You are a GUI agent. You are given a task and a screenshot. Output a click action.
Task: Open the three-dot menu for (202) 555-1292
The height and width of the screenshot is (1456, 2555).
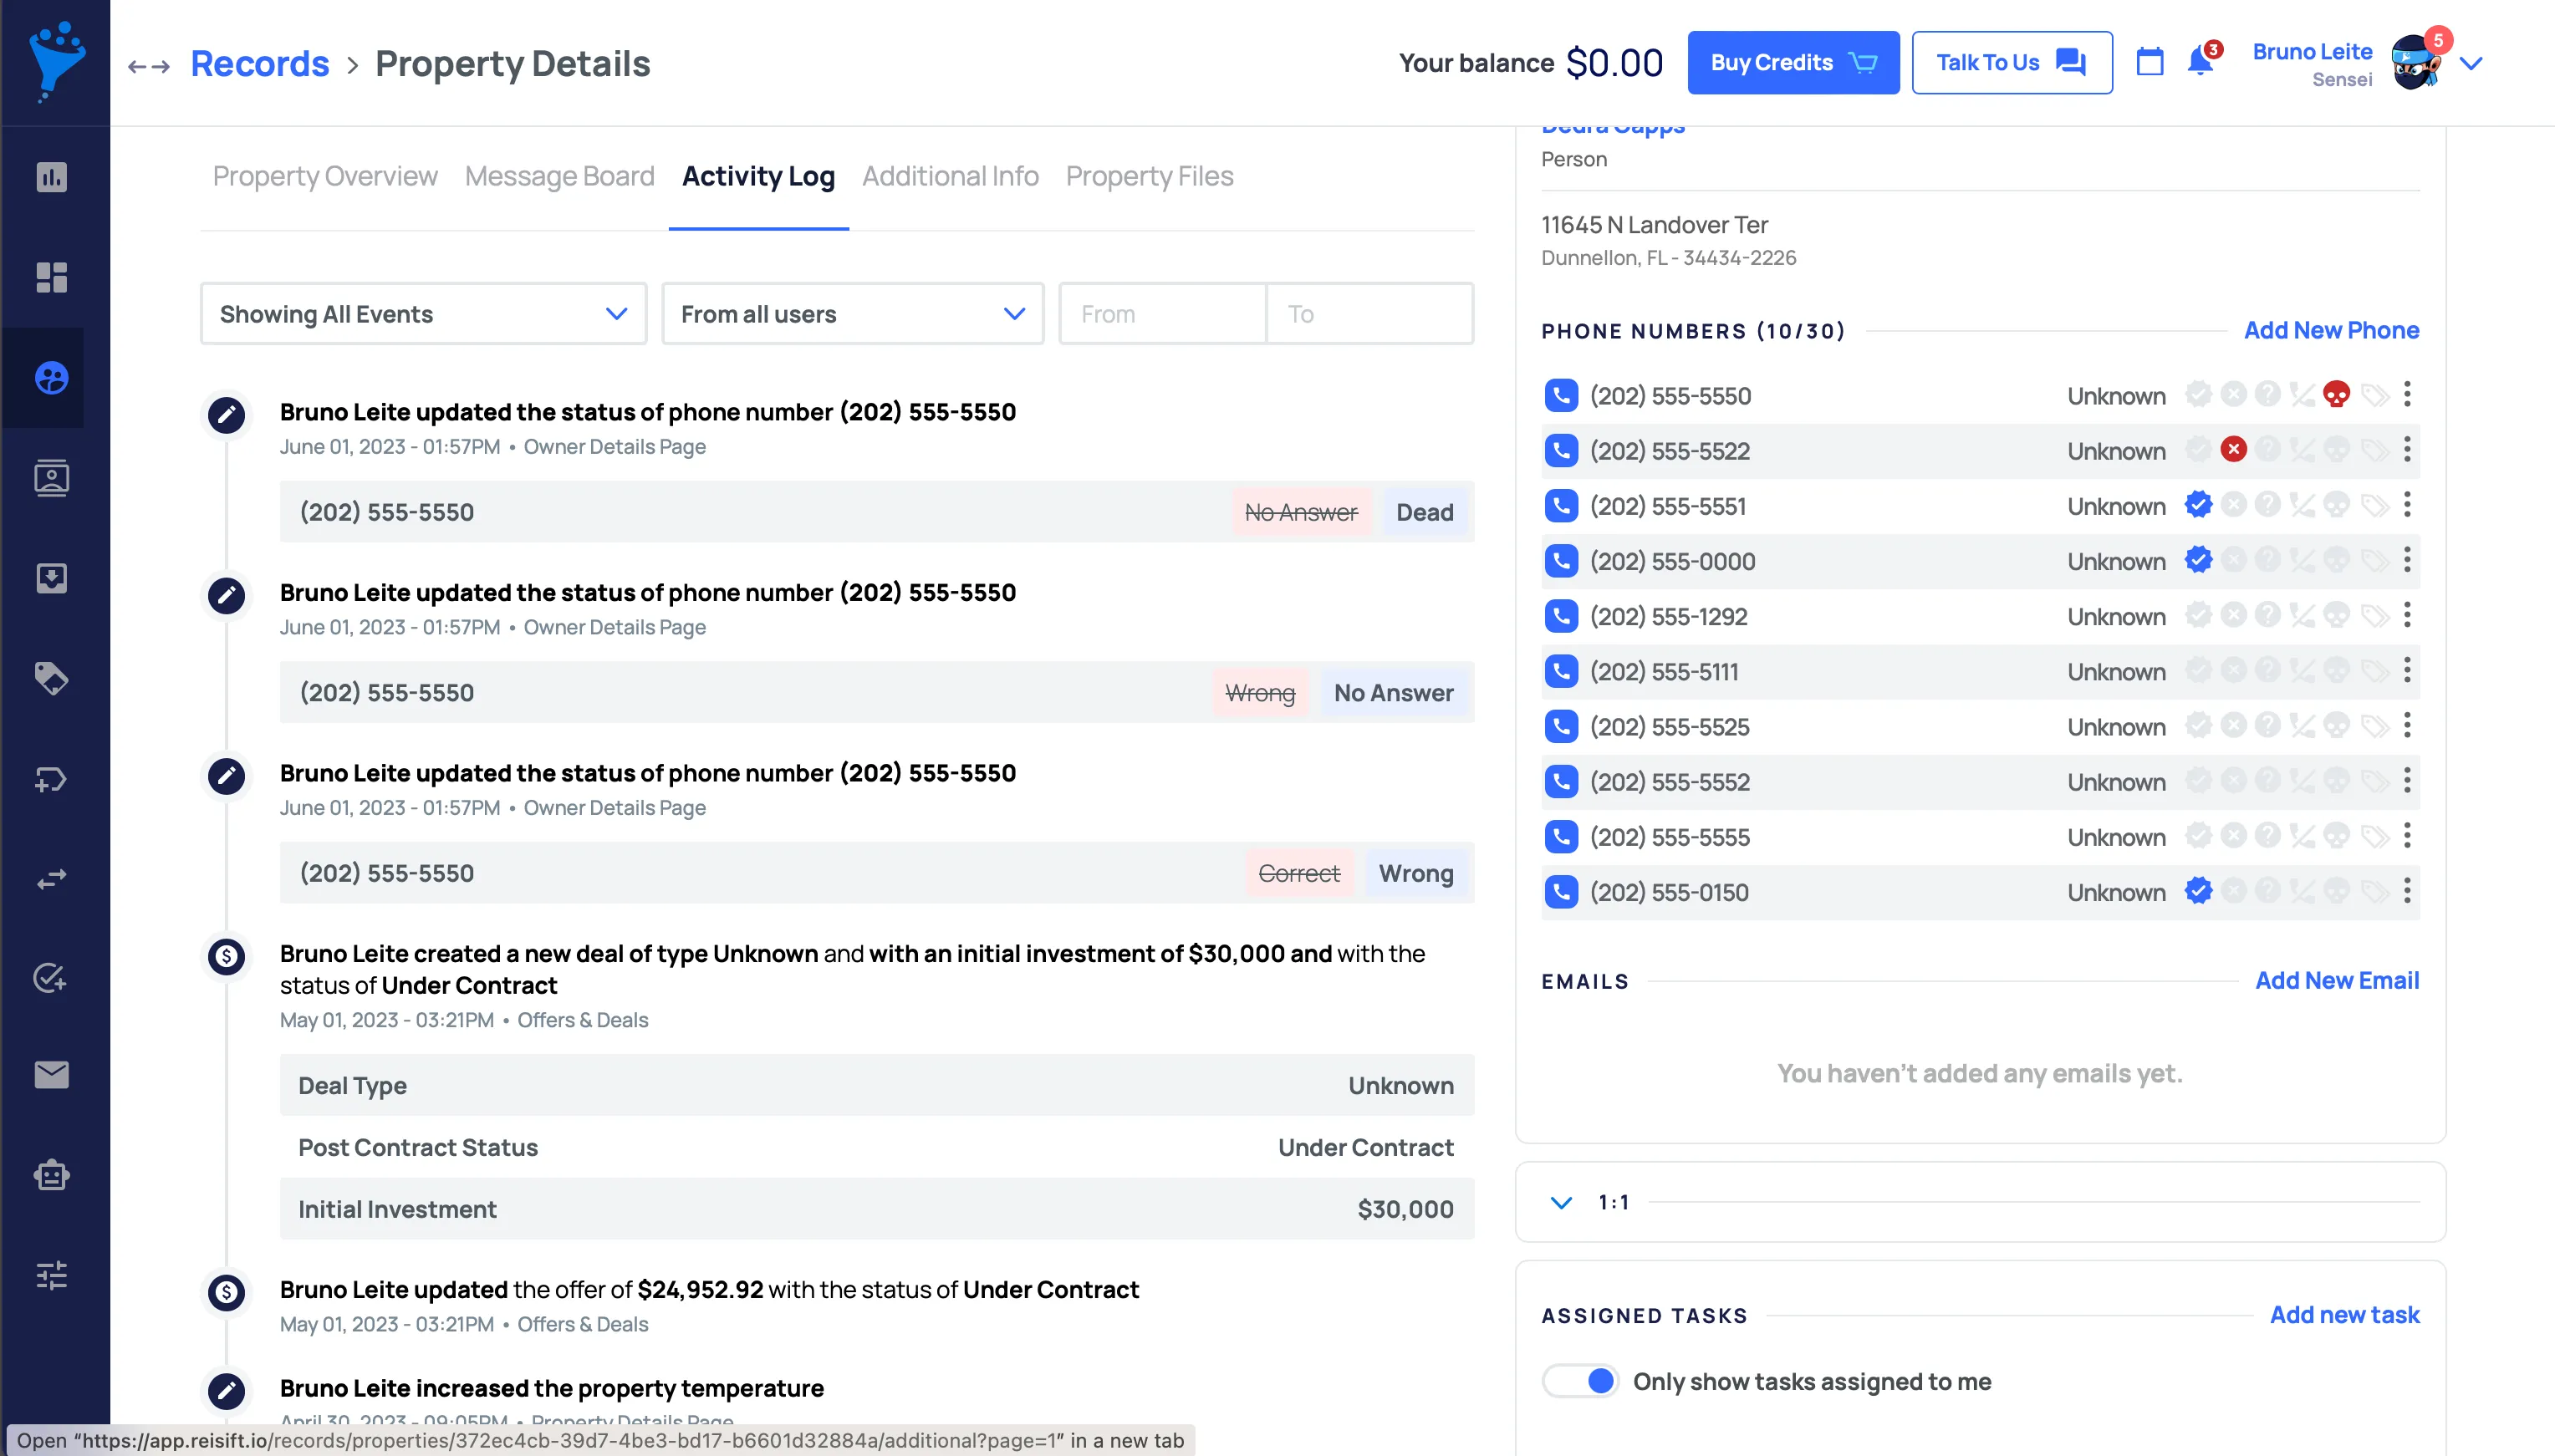[x=2406, y=616]
